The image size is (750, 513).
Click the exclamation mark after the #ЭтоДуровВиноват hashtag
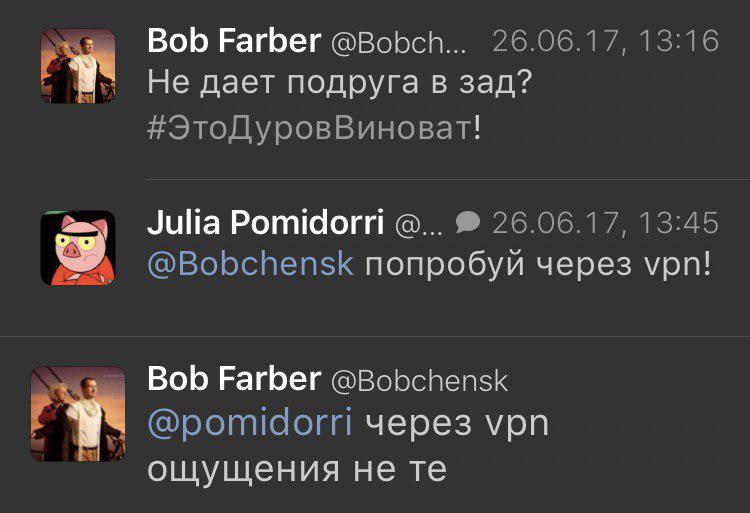coord(478,127)
